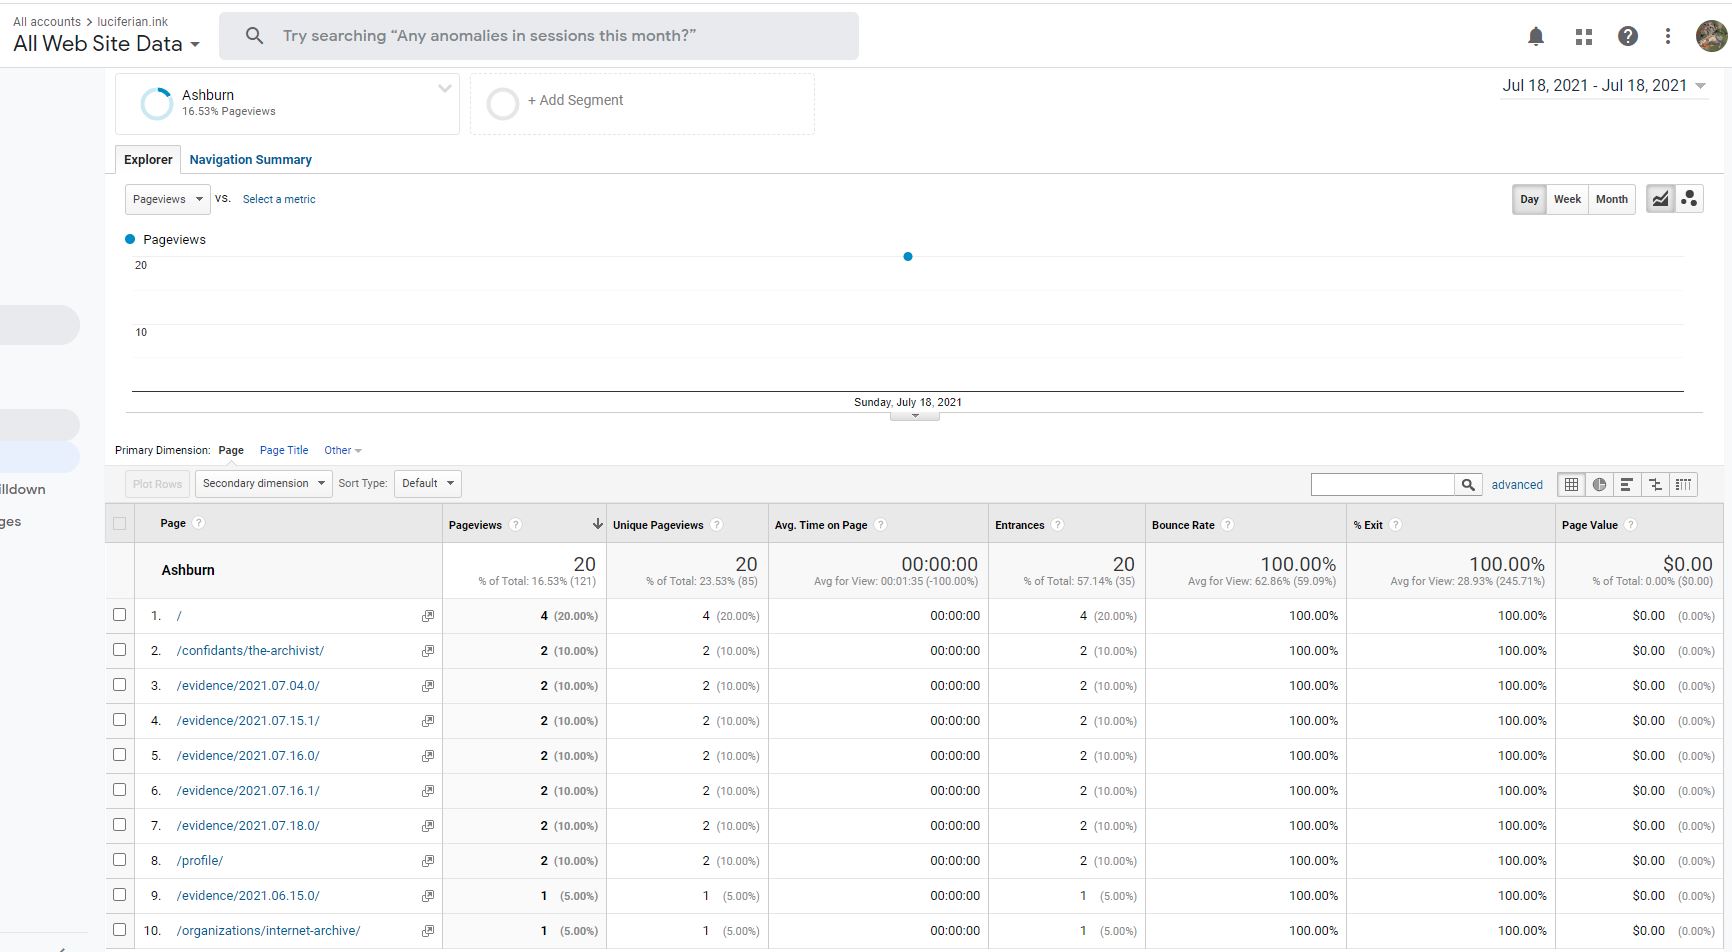1732x952 pixels.
Task: Click the help question mark icon
Action: coord(1628,37)
